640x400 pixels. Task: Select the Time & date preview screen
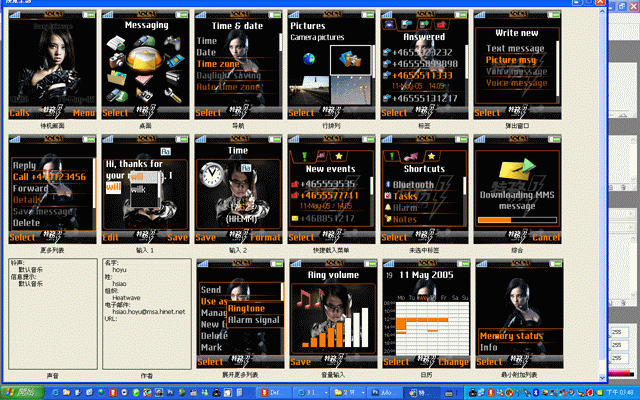pos(238,65)
